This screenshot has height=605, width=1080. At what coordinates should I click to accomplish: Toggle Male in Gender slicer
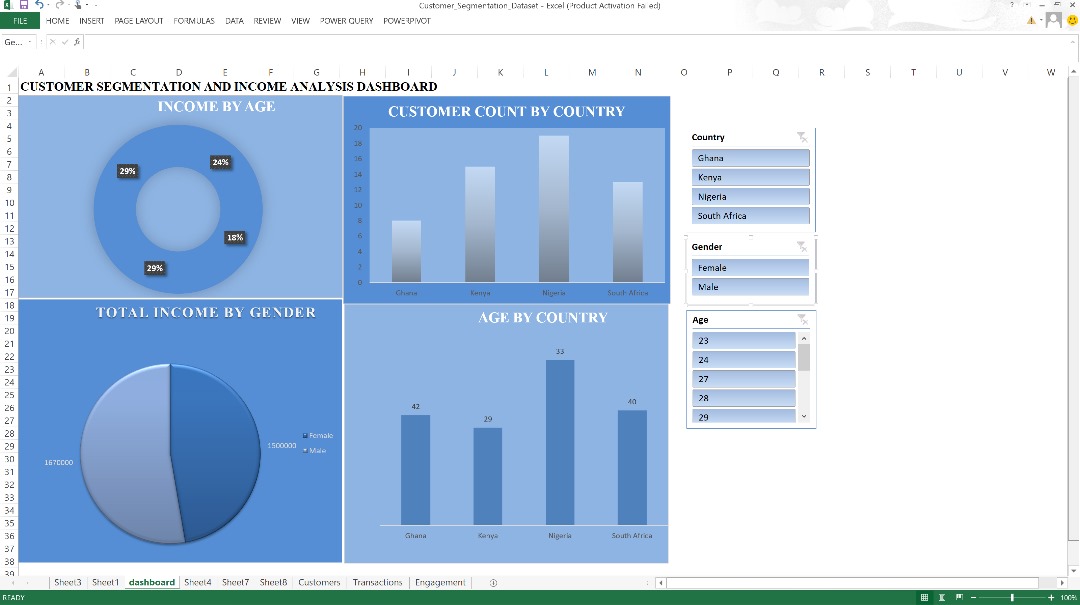(750, 287)
